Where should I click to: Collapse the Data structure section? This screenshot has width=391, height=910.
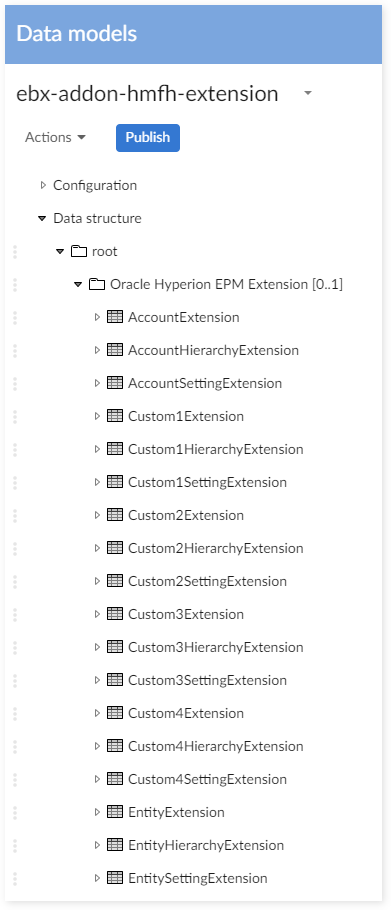click(42, 219)
